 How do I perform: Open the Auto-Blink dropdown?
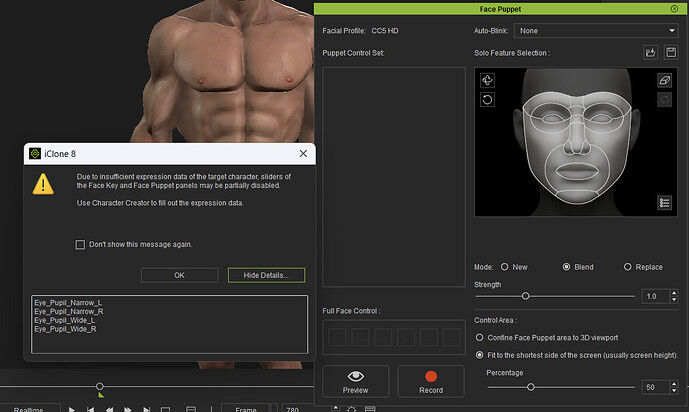pyautogui.click(x=595, y=31)
